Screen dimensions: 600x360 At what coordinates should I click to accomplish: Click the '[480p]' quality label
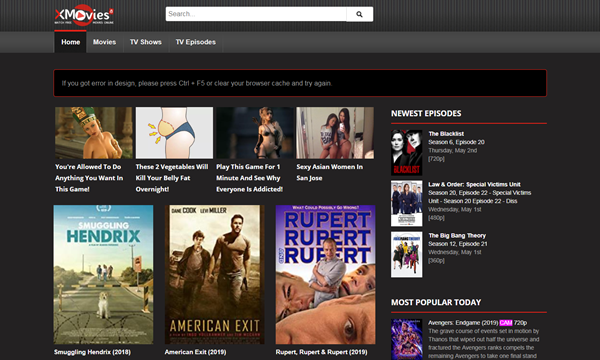pos(436,218)
